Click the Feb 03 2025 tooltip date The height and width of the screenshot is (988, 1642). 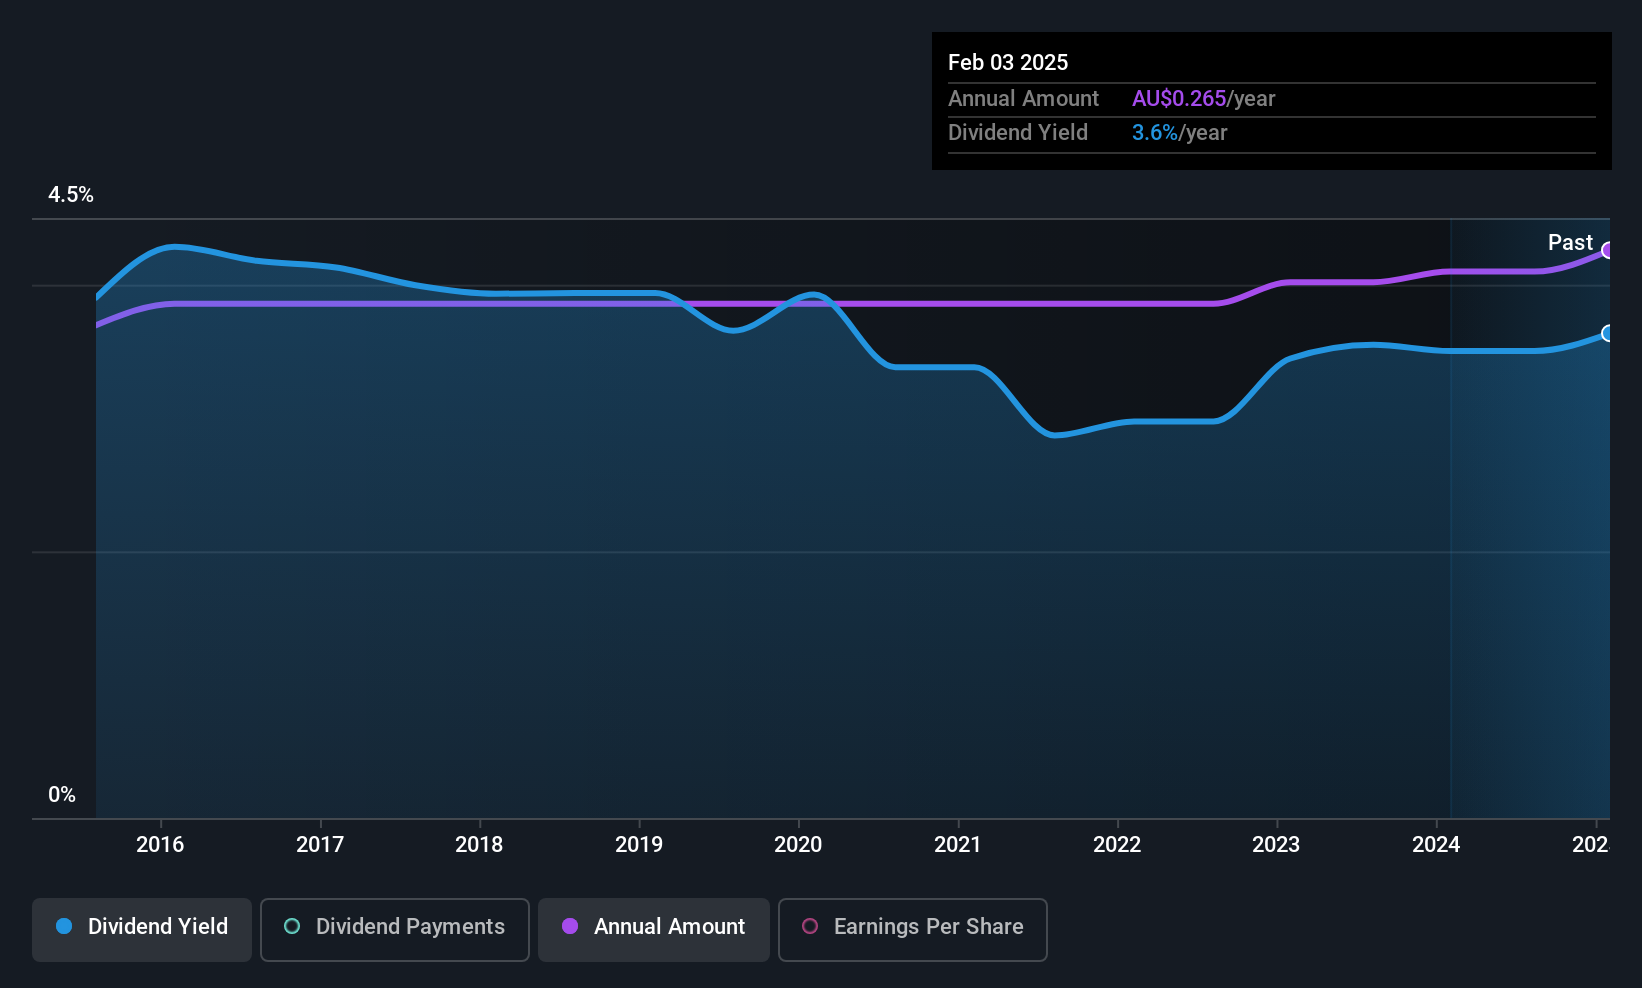point(1008,62)
